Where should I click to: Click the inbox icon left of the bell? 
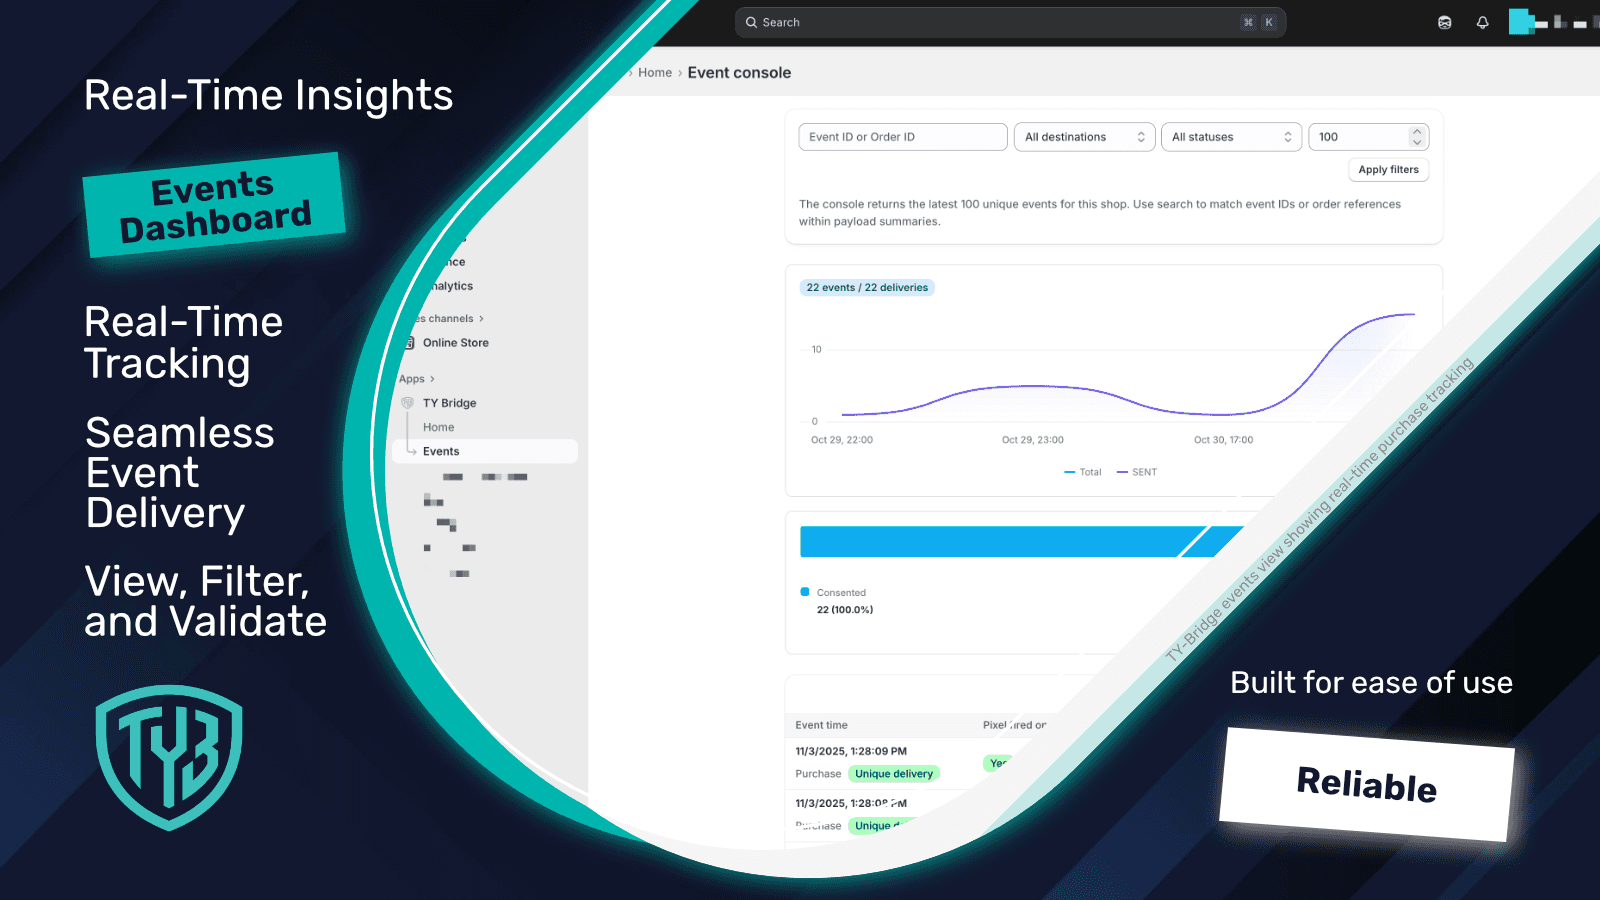(1444, 21)
